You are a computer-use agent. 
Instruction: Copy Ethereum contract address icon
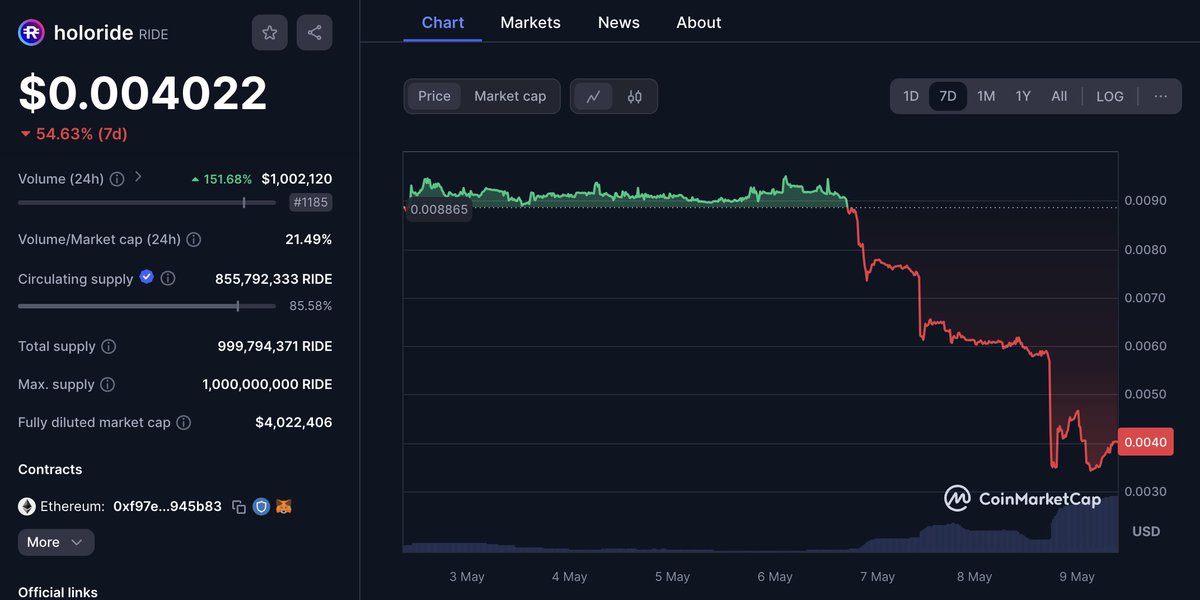pos(239,507)
